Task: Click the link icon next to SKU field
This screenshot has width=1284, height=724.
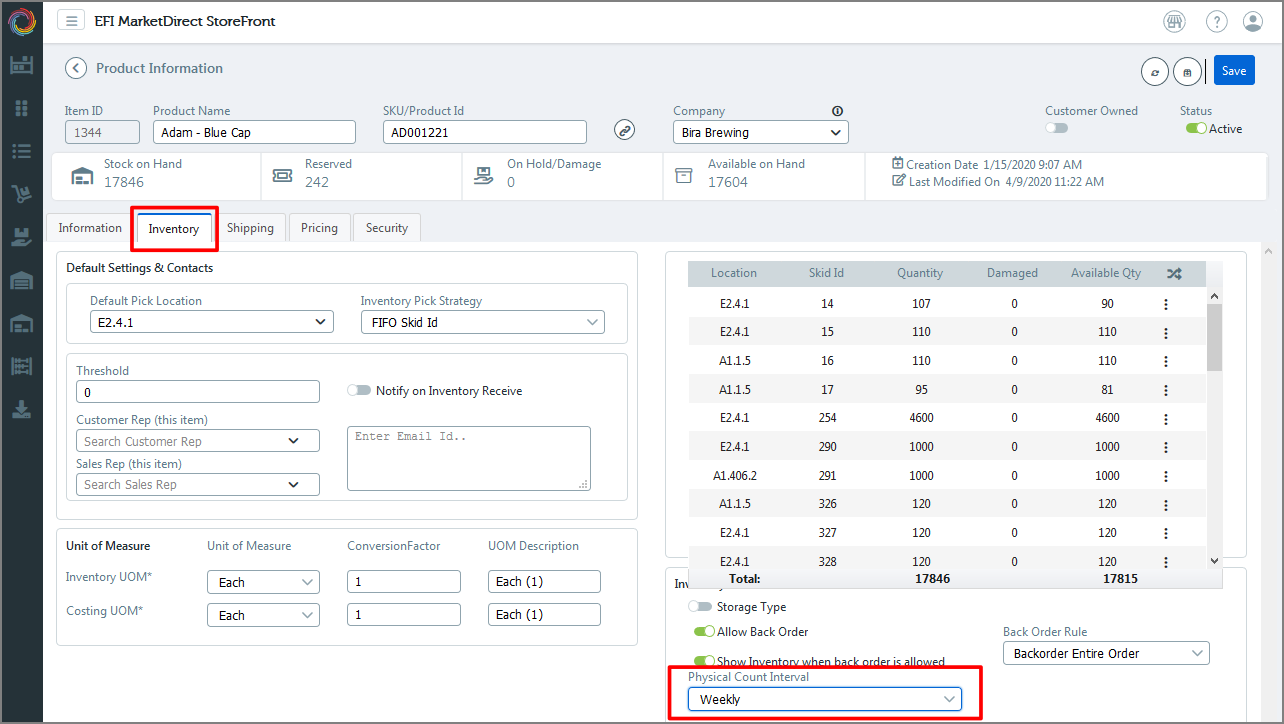Action: tap(624, 130)
